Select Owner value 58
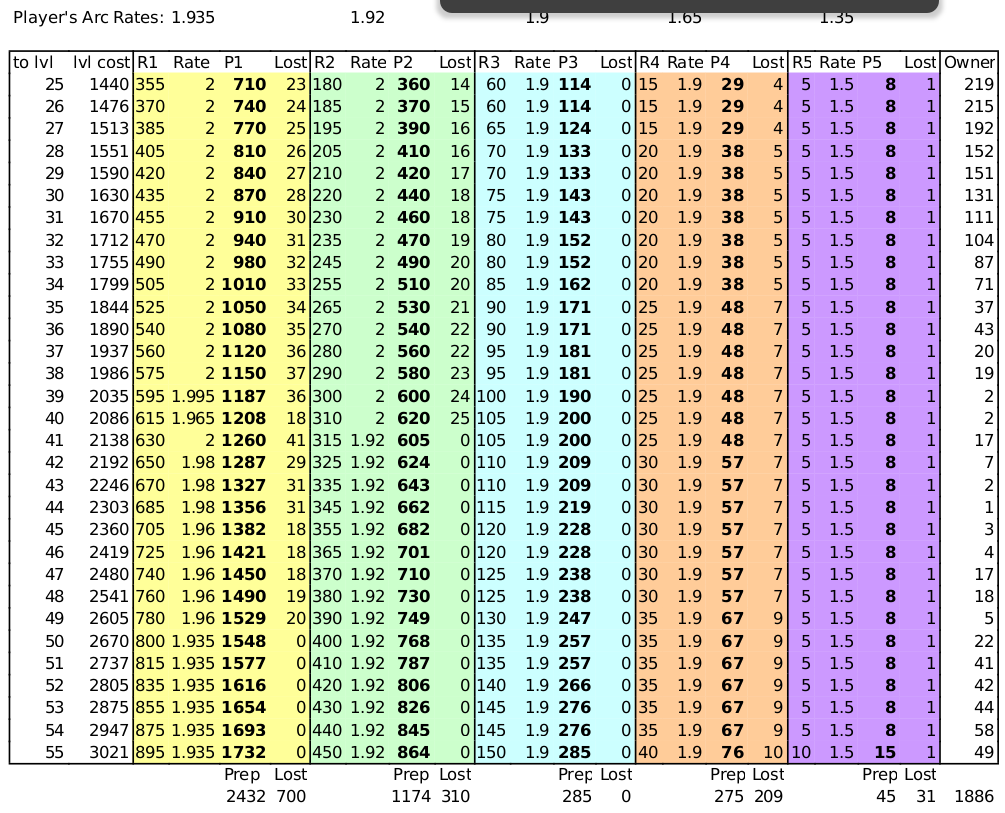 [x=984, y=730]
